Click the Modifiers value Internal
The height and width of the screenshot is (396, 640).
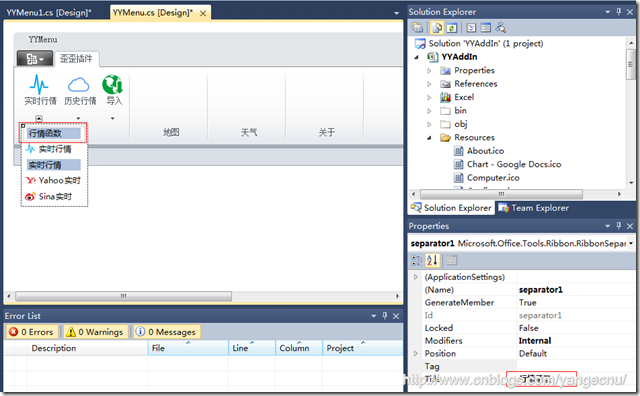click(535, 340)
